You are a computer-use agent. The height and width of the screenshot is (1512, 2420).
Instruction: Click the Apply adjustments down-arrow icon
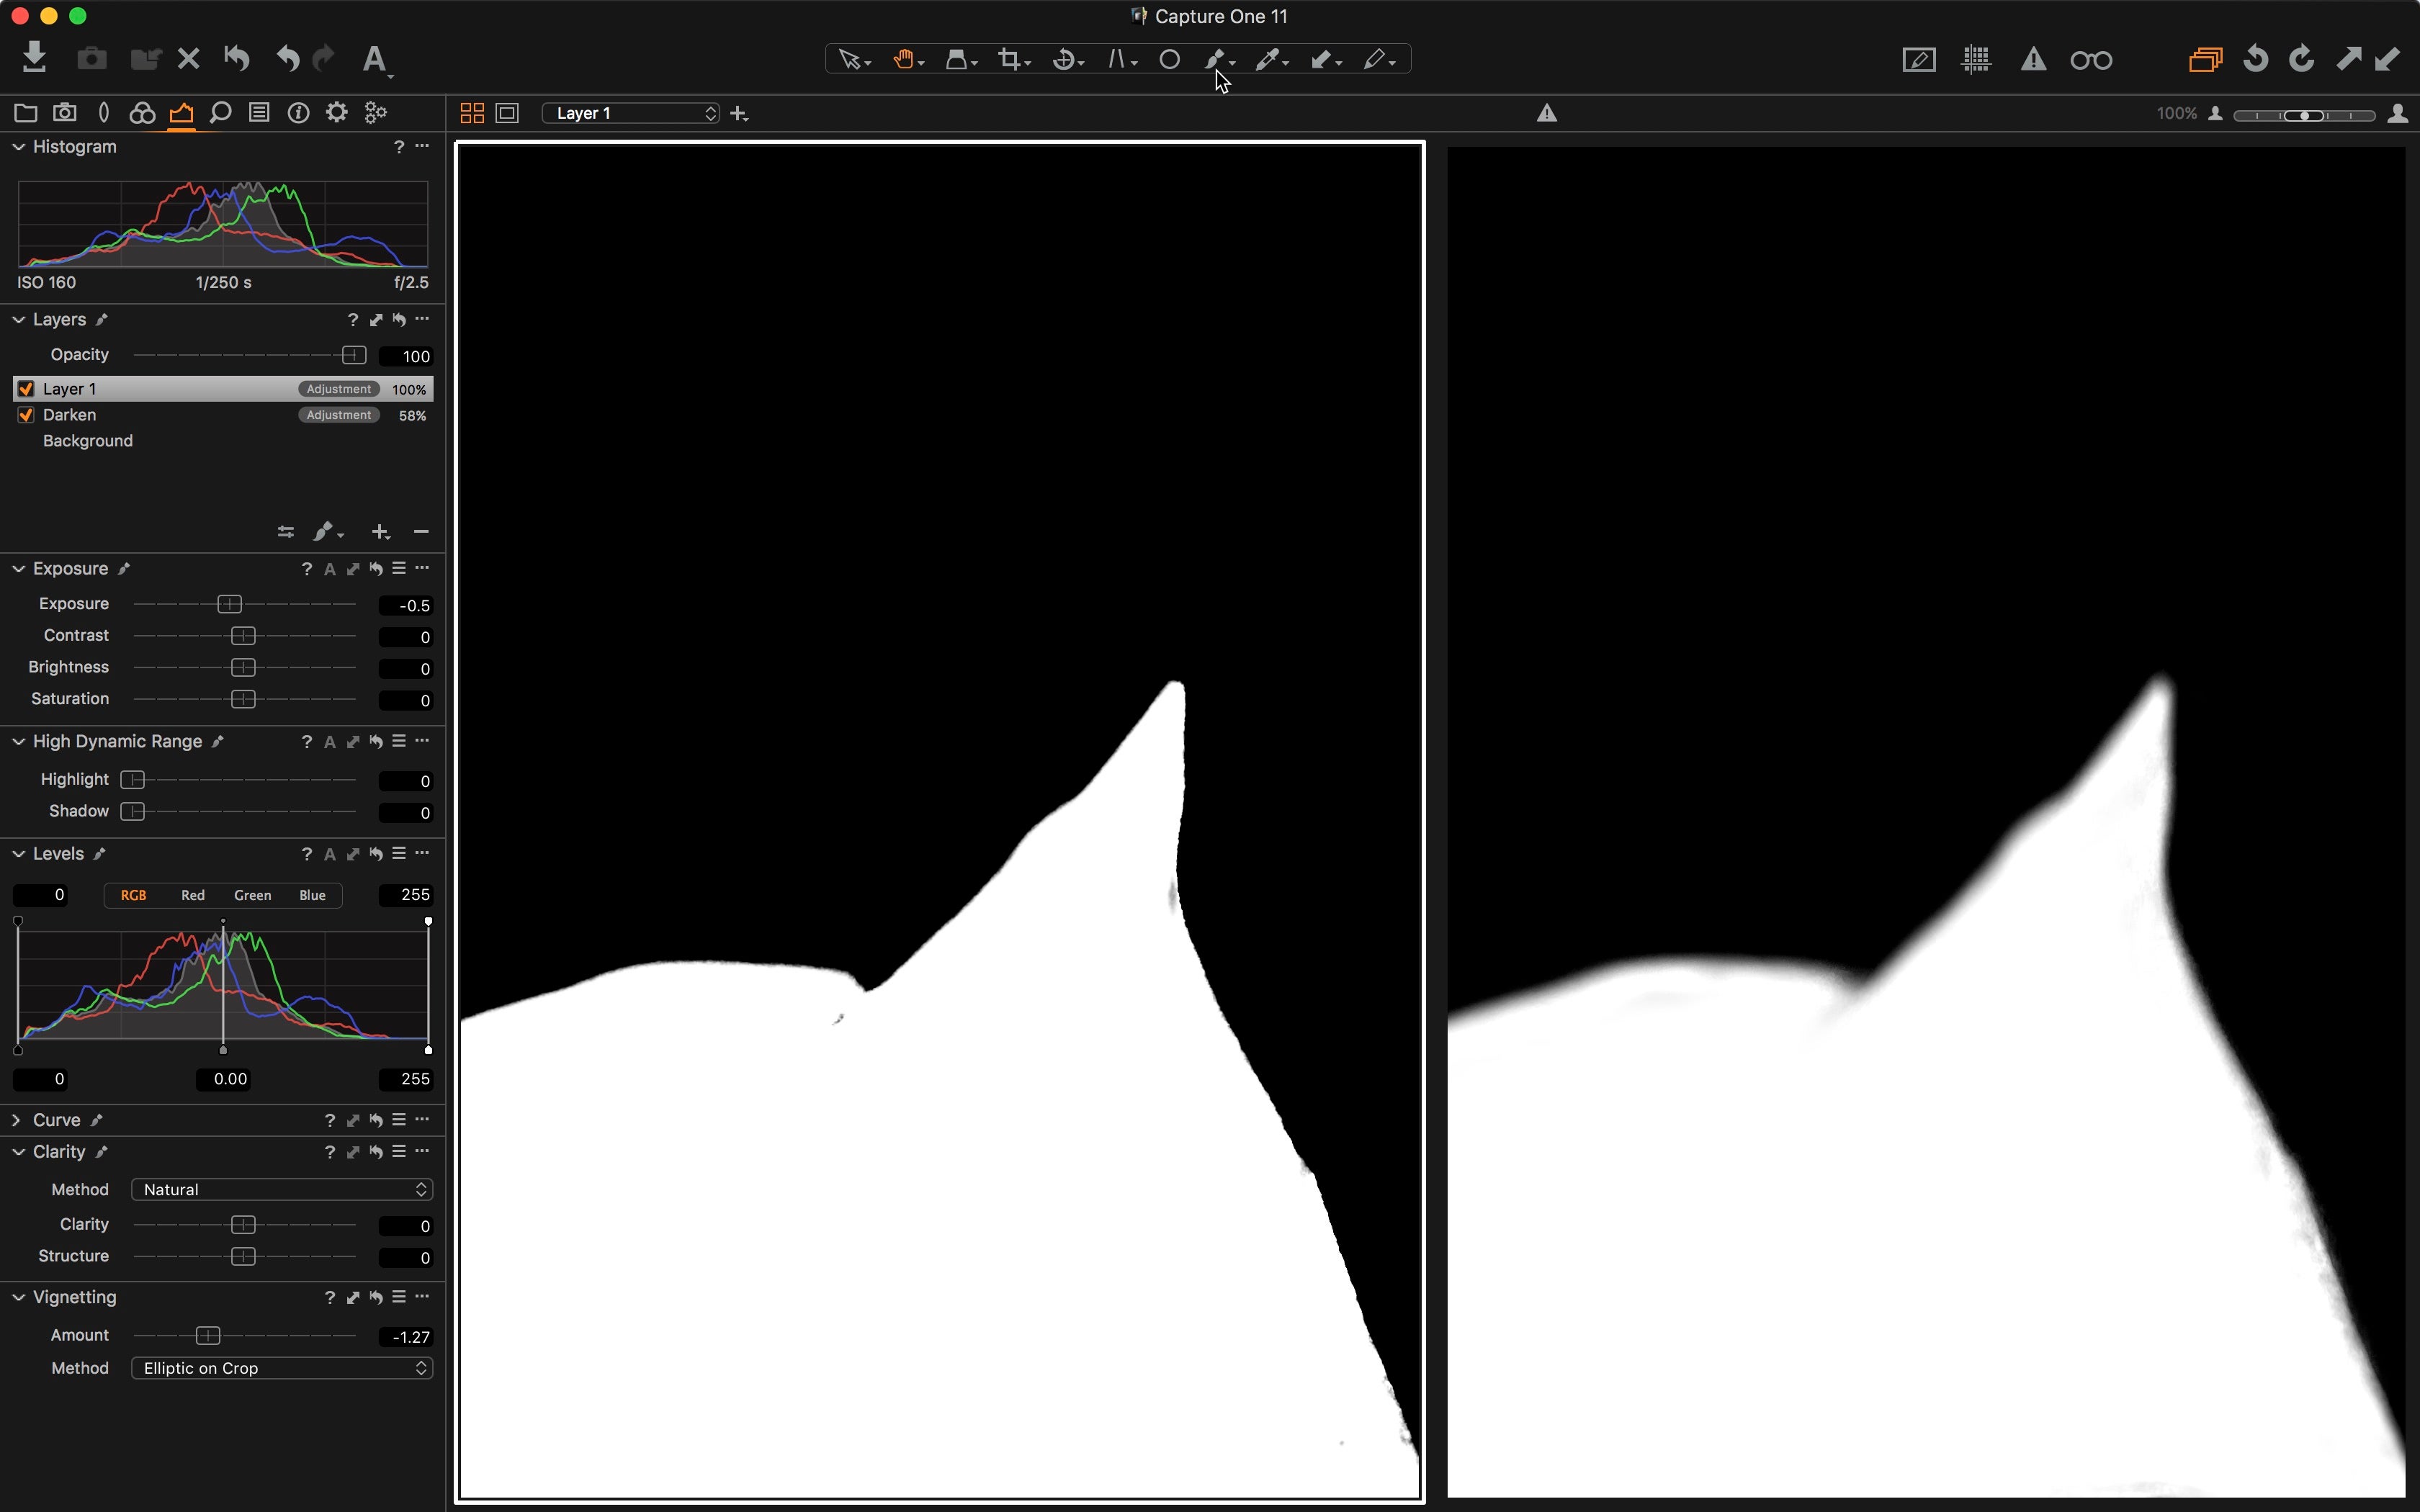point(2387,59)
